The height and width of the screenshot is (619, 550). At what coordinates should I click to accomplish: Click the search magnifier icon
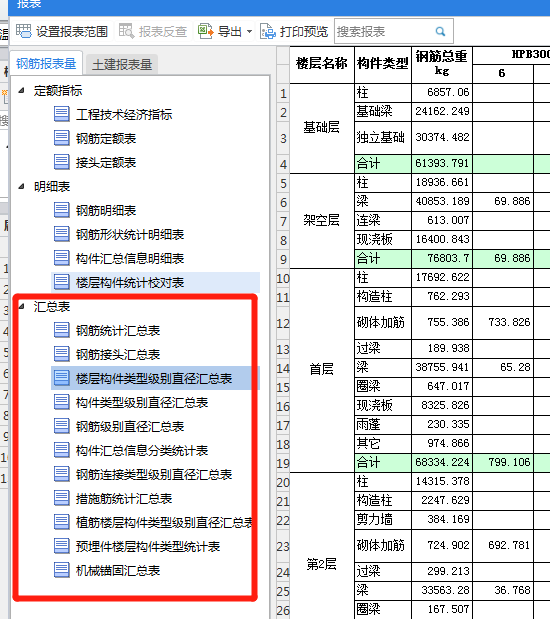point(441,31)
